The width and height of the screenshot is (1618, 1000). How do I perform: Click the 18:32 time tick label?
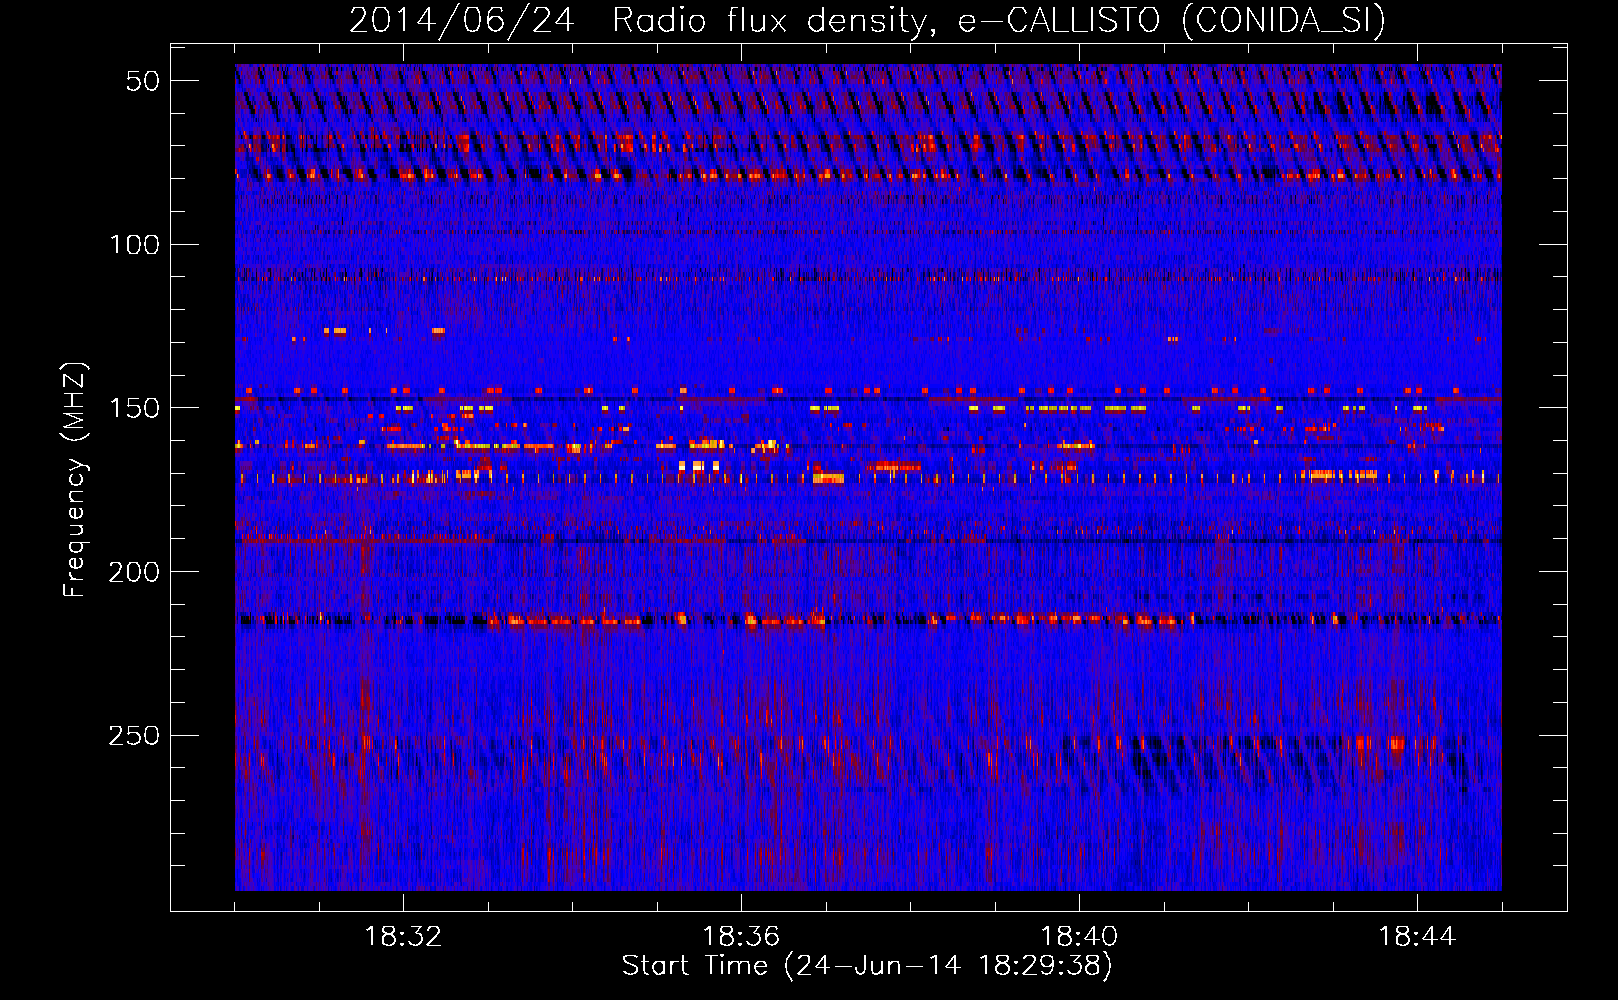403,937
